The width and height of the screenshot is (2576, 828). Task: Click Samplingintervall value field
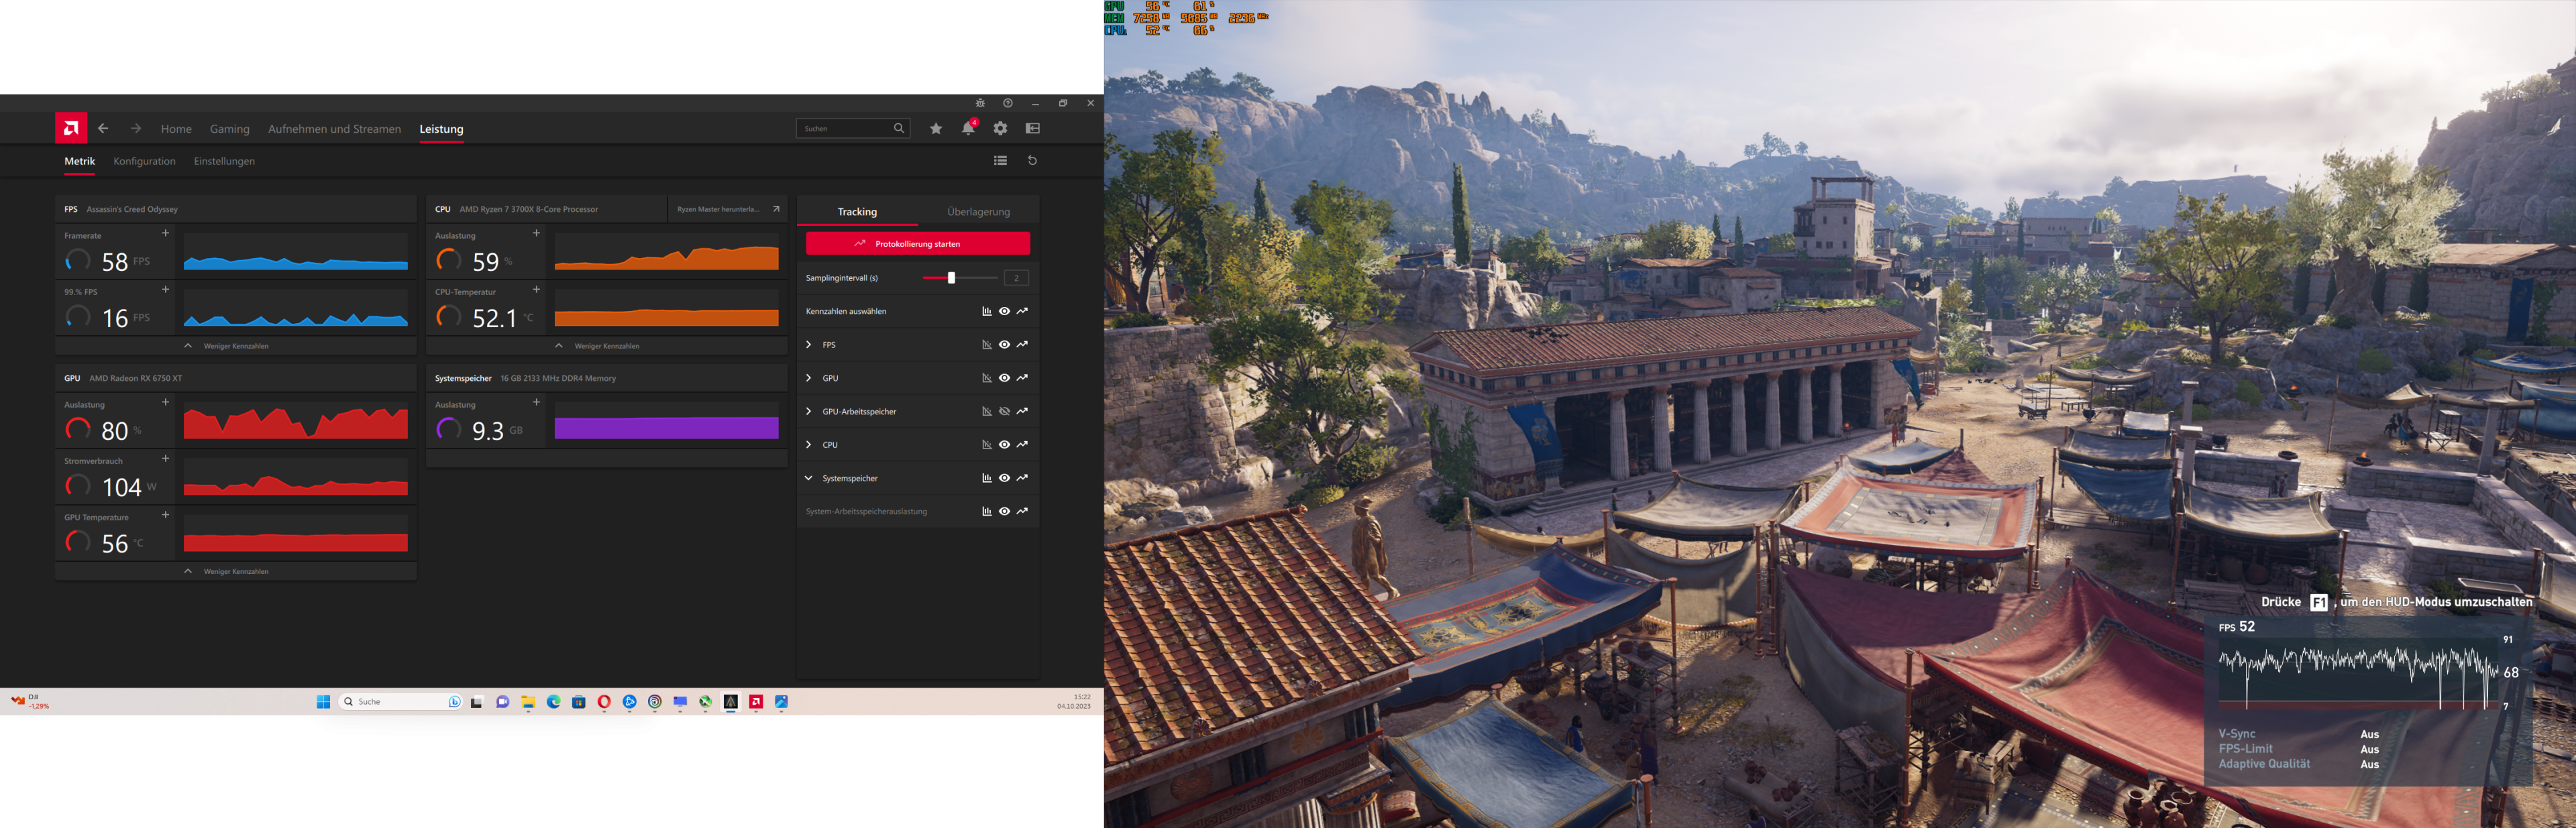coord(1016,278)
